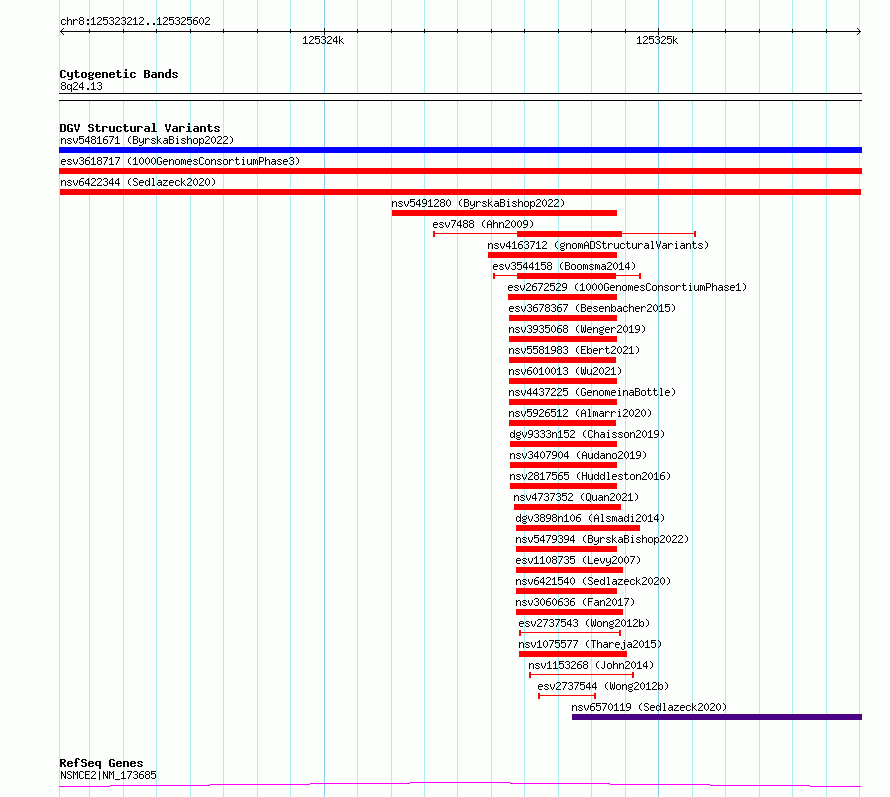Click esv1108735 (Levy2007) label
The image size is (890, 797).
[x=578, y=560]
